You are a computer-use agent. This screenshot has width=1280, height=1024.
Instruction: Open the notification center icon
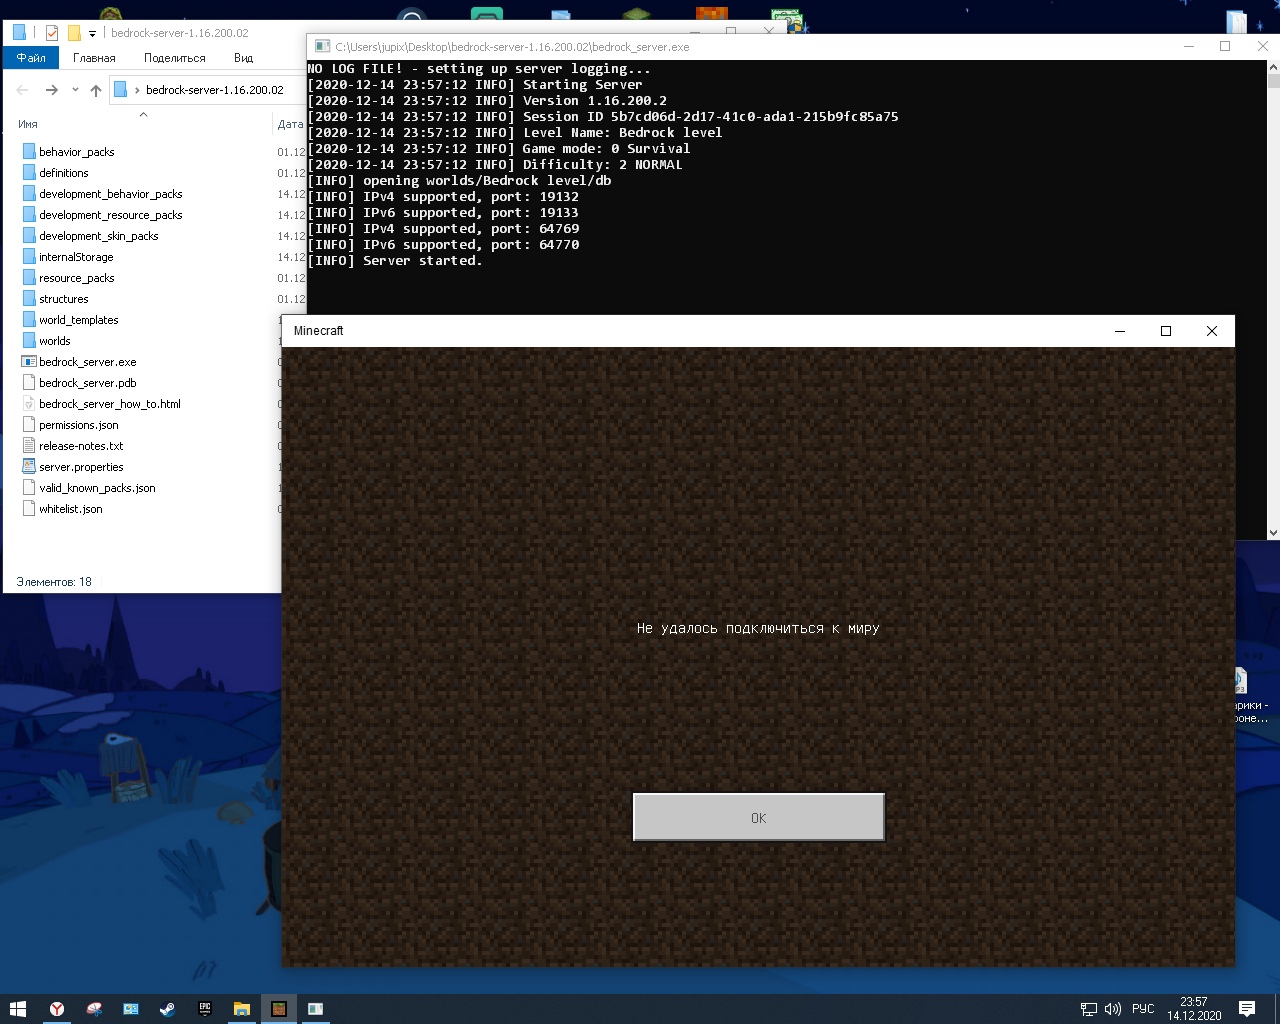[x=1247, y=1009]
